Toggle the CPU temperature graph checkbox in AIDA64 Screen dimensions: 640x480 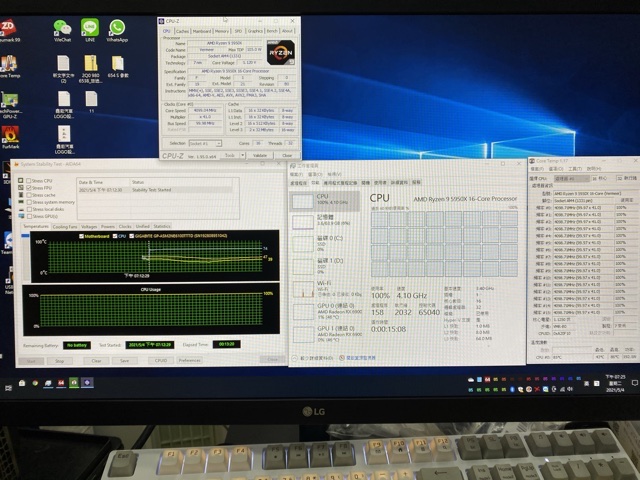pos(115,236)
